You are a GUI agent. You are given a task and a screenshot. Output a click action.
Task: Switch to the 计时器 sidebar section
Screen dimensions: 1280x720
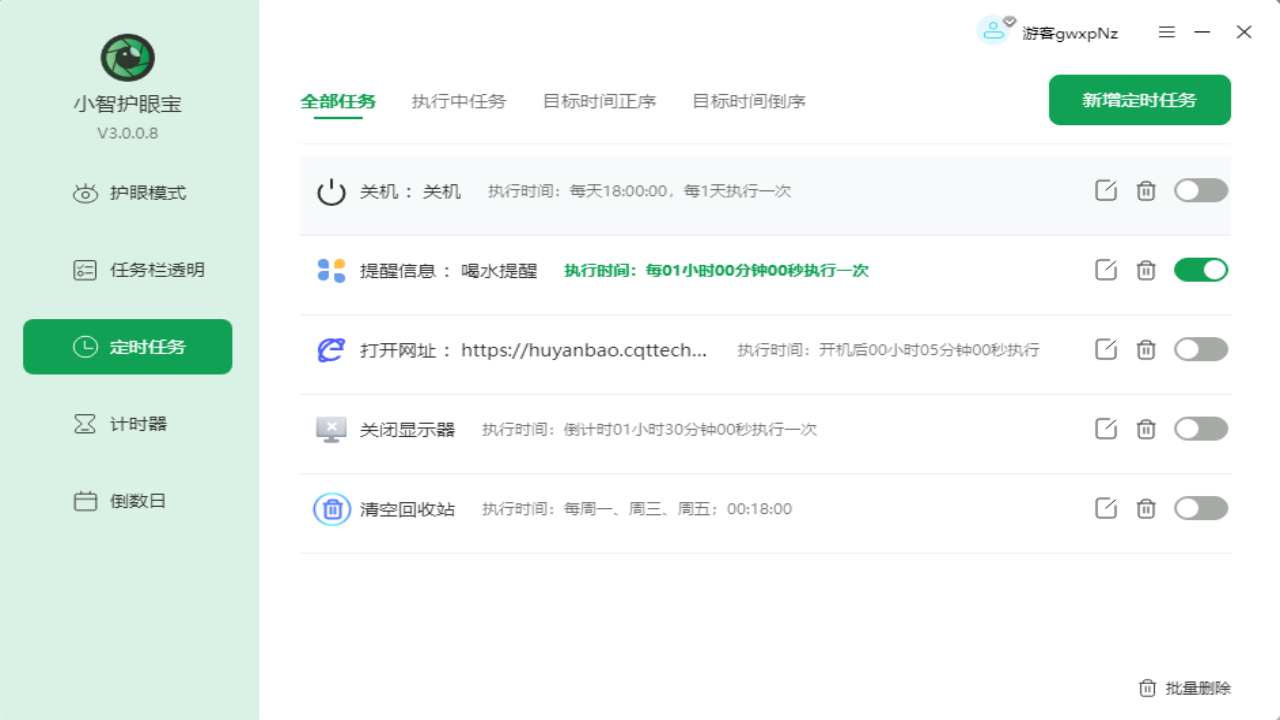[x=127, y=423]
